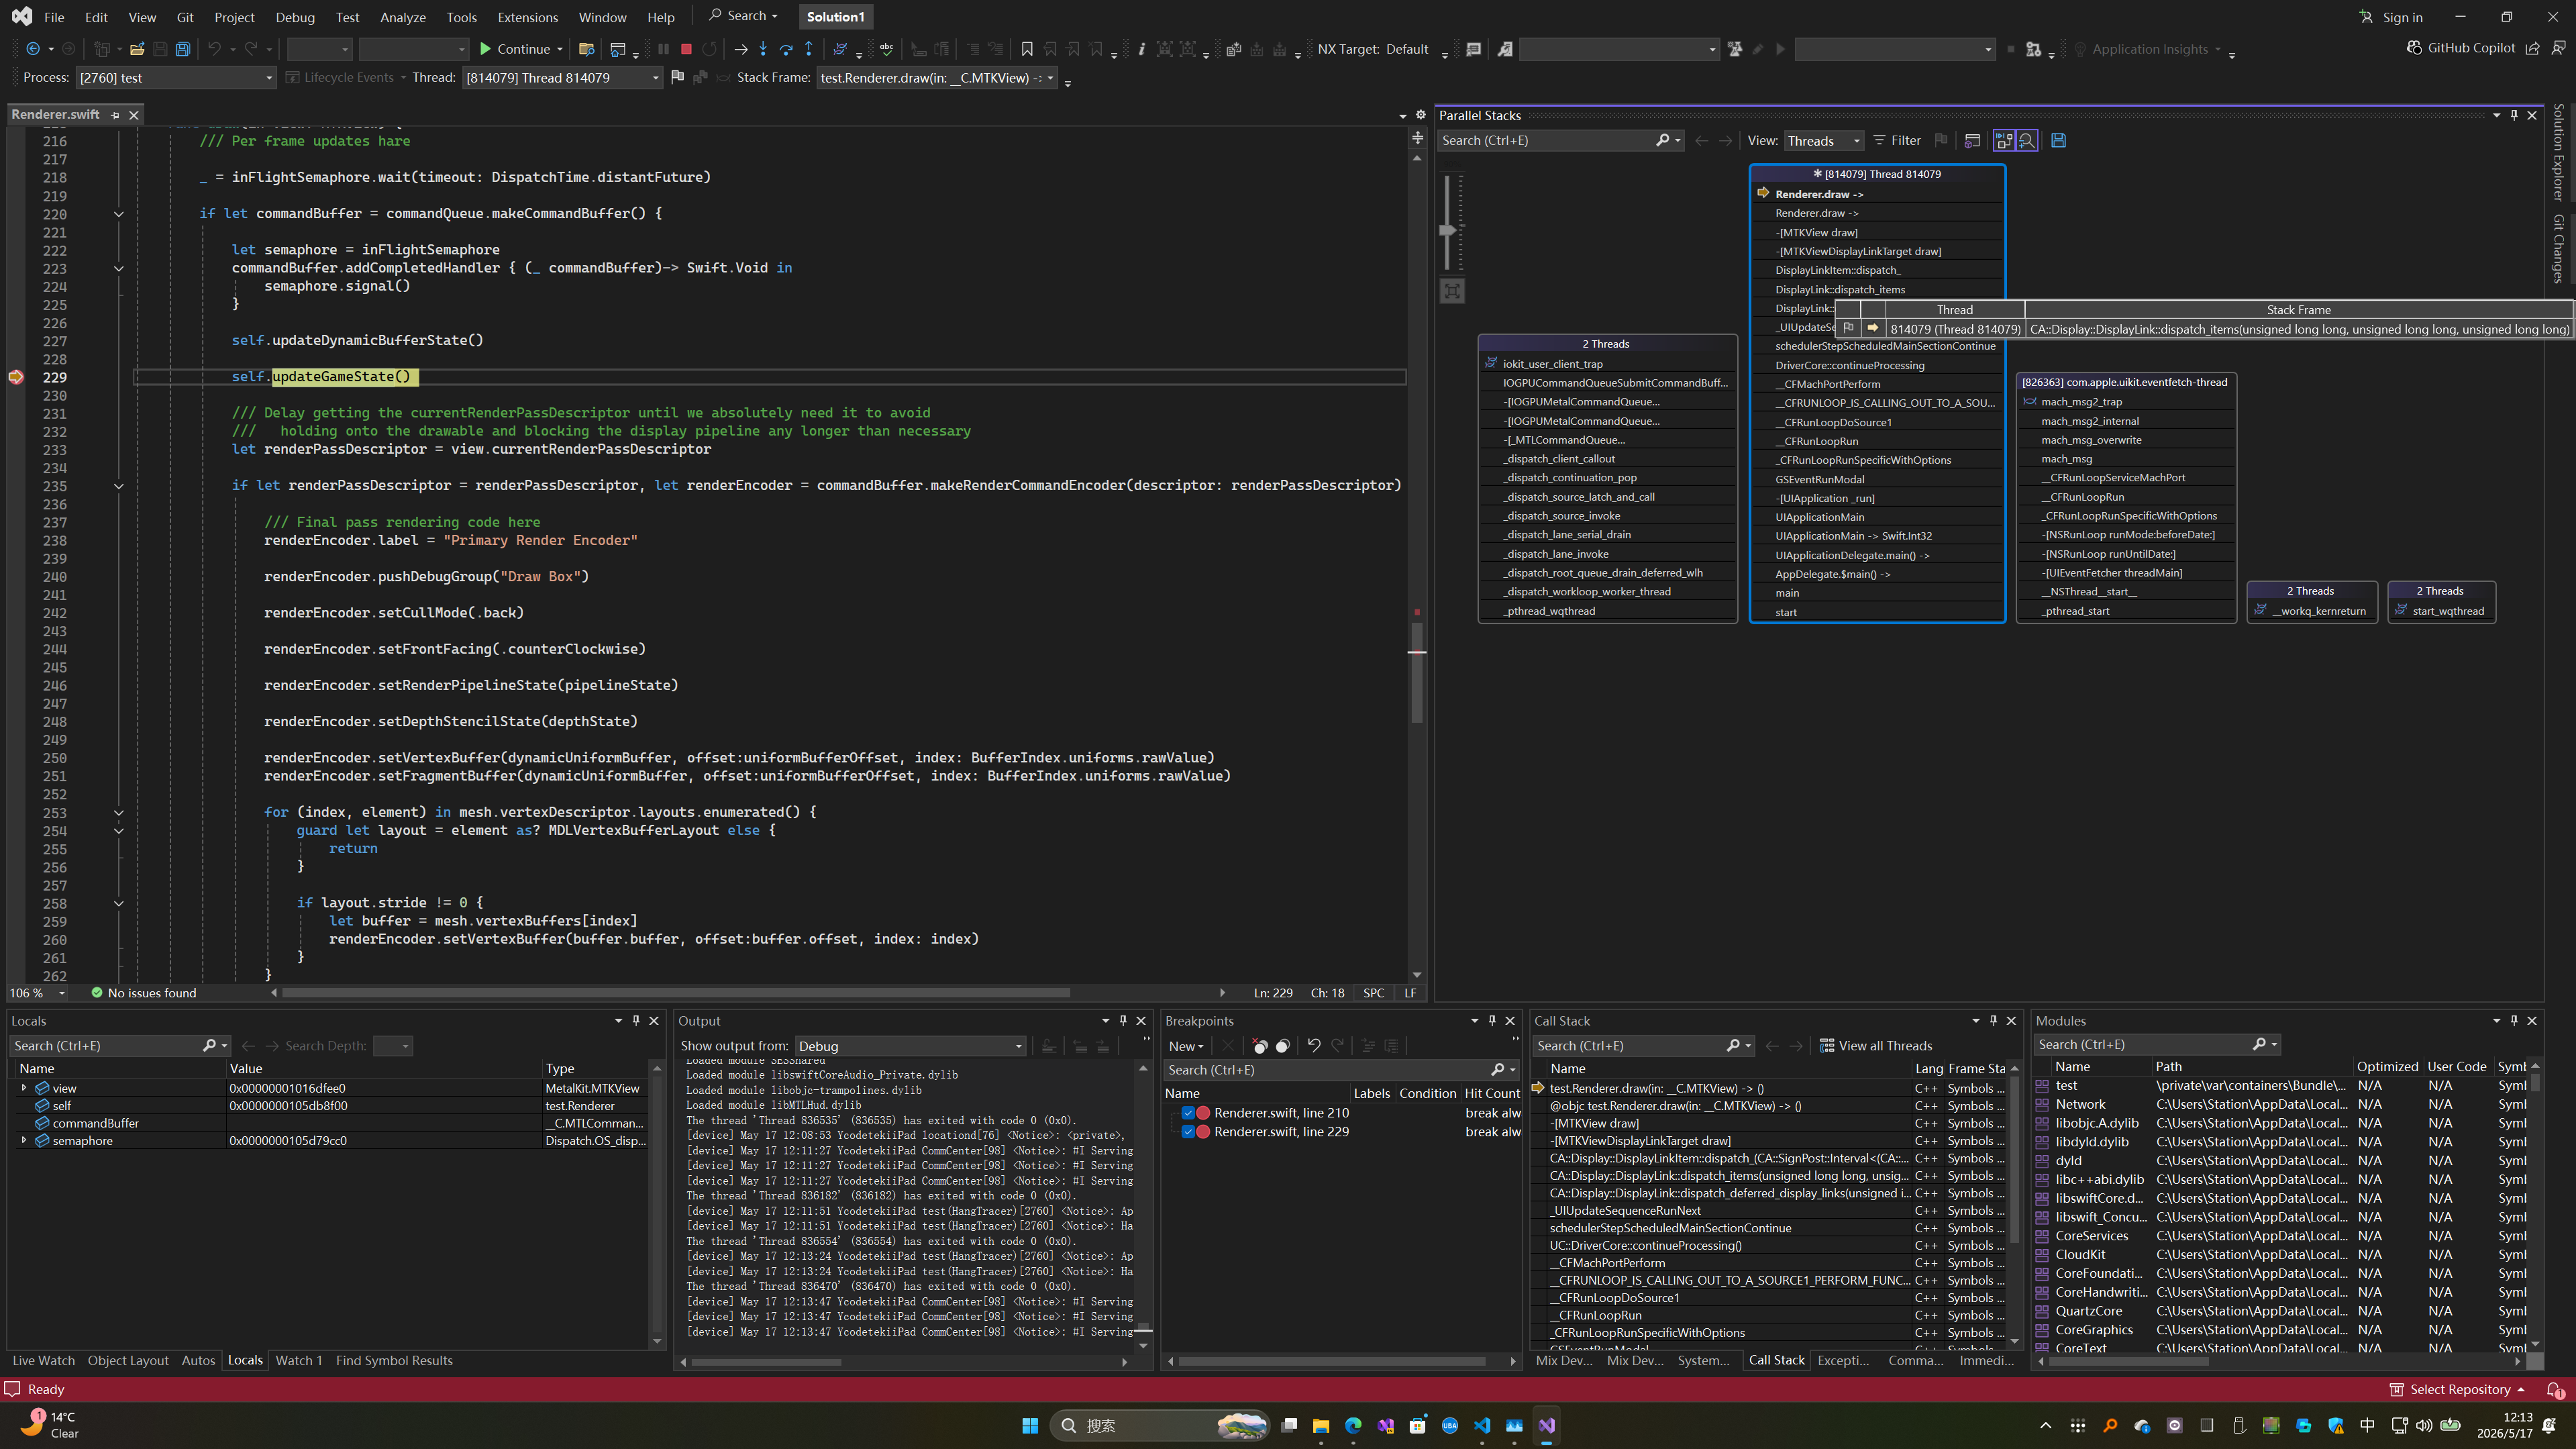The width and height of the screenshot is (2576, 1449).
Task: Click GitHub Copilot icon in title bar
Action: click(2414, 48)
